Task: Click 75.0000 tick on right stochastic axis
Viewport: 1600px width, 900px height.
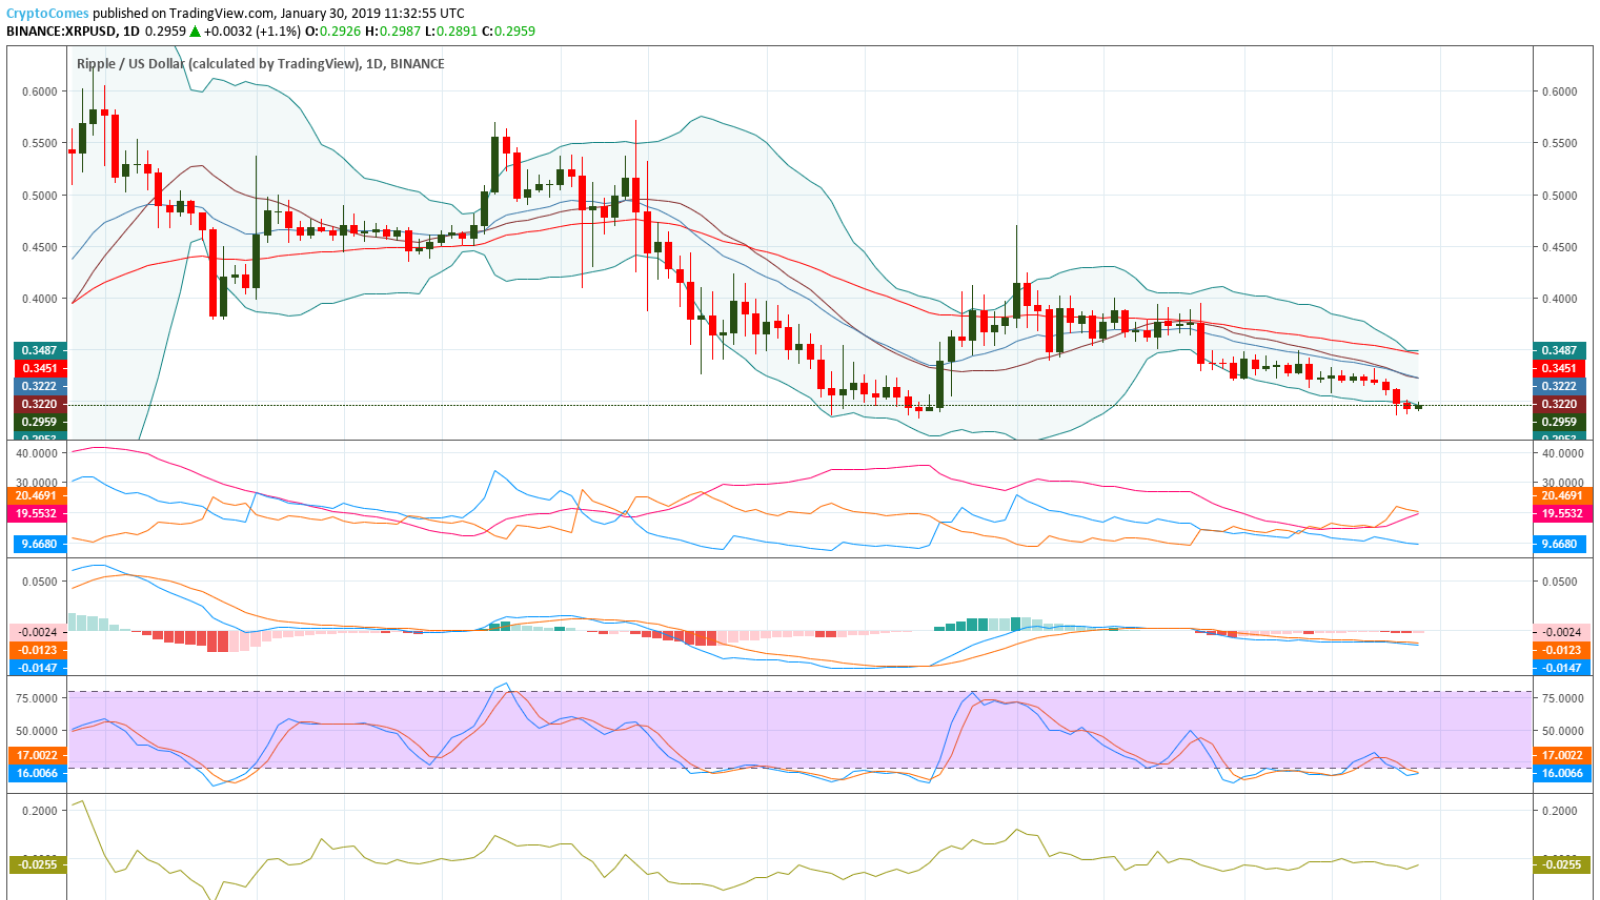Action: tap(1563, 698)
